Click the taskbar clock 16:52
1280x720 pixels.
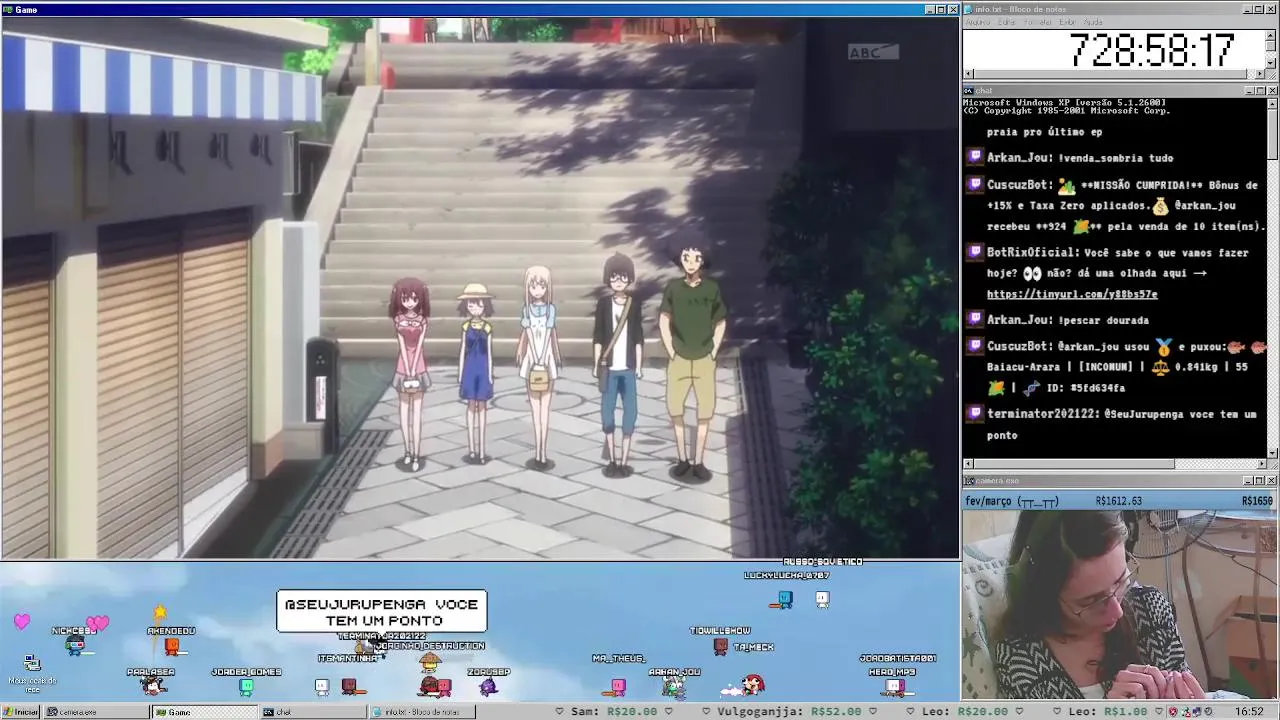point(1249,712)
